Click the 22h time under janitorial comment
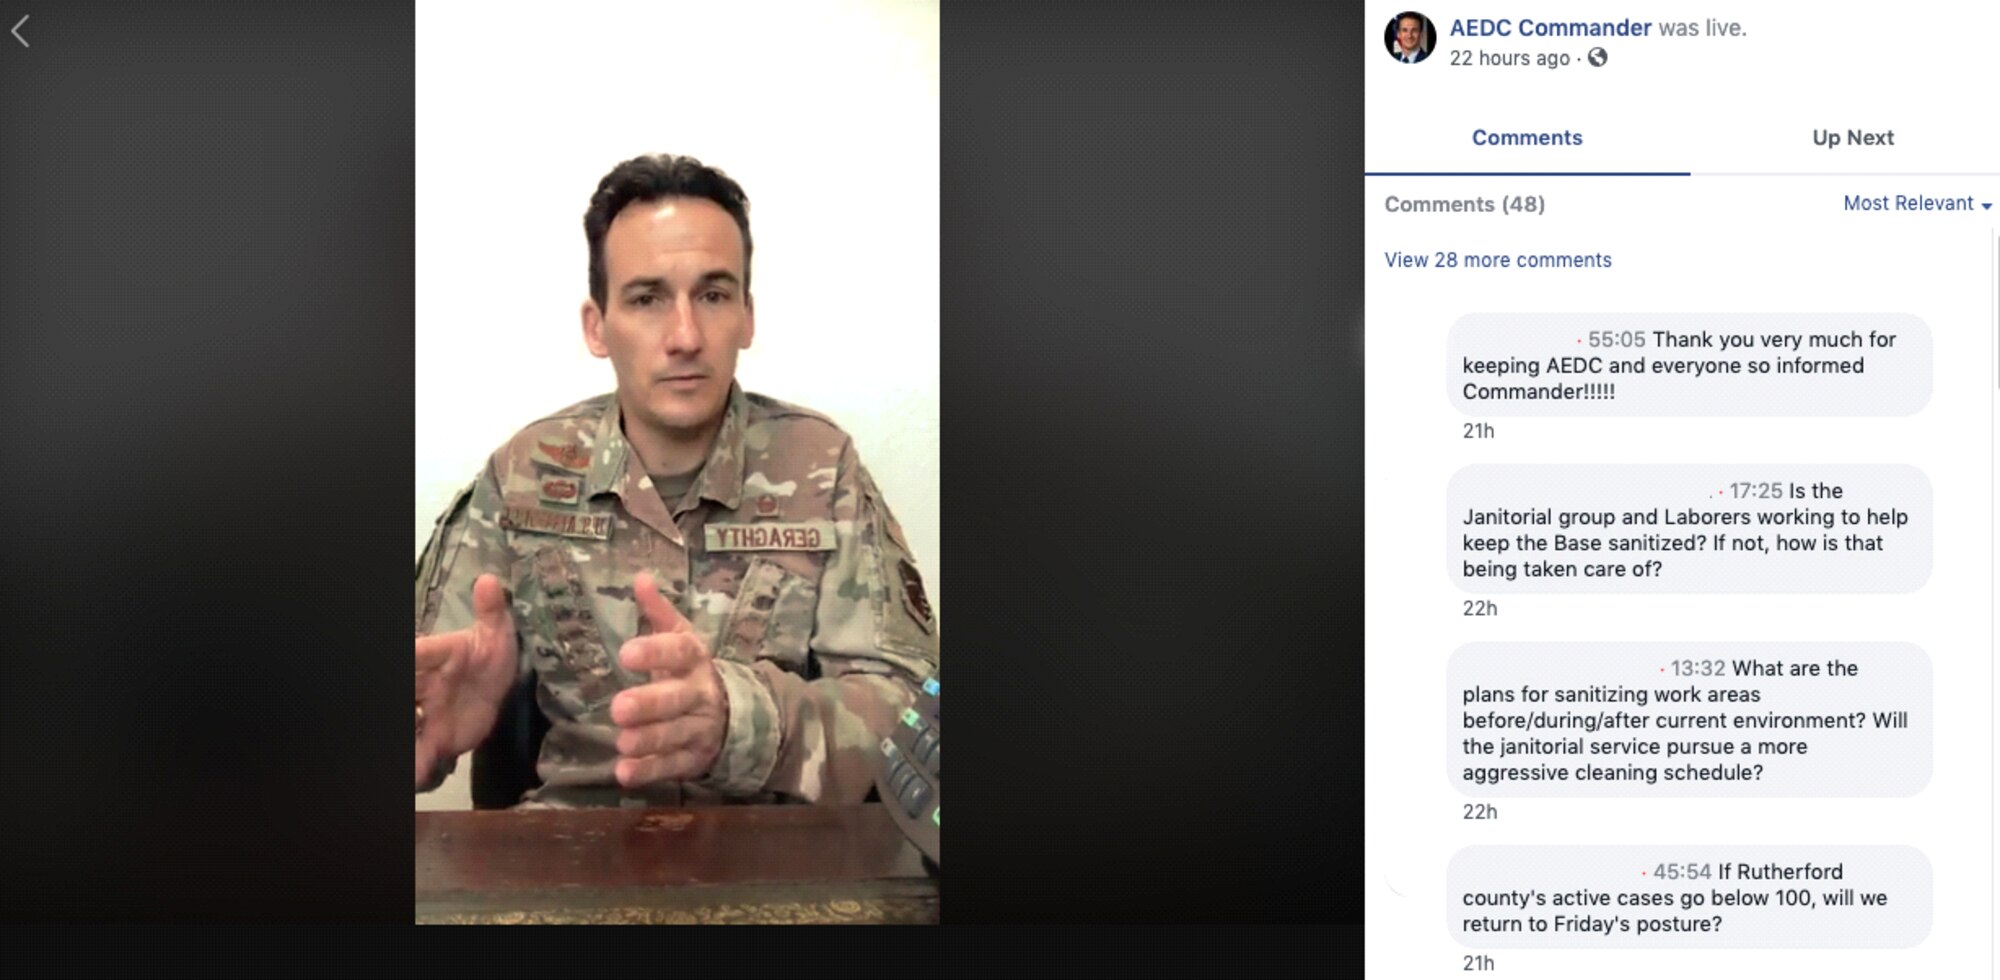This screenshot has width=2000, height=980. 1480,608
